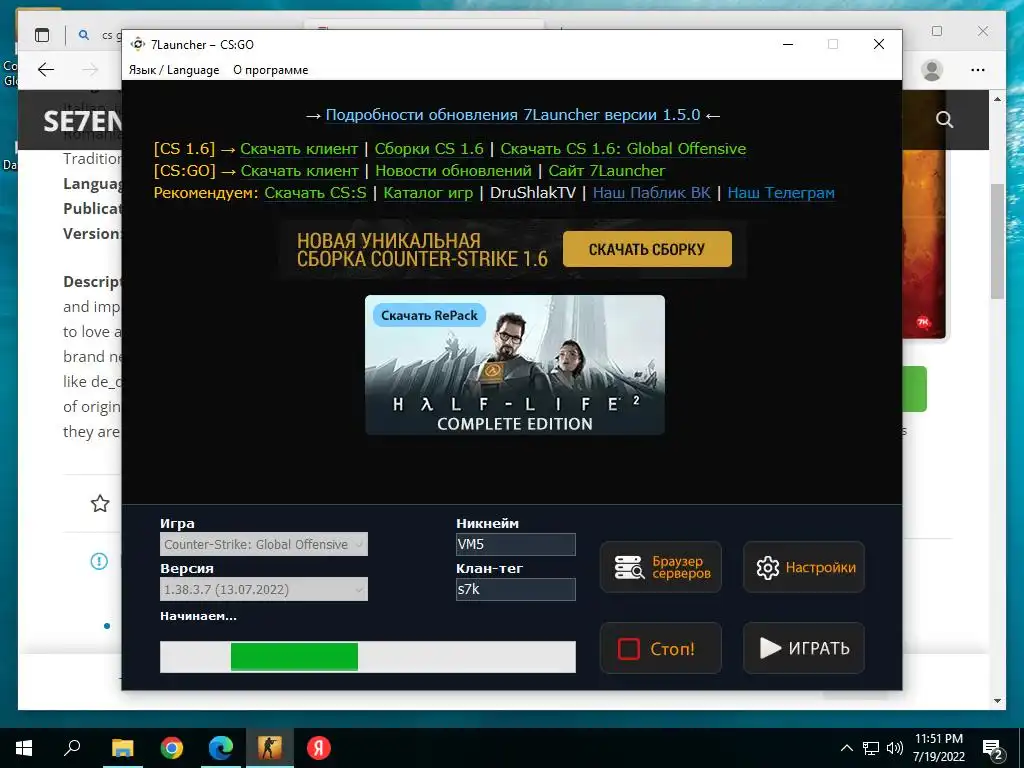Open the Новости обновлений link
This screenshot has width=1024, height=768.
(x=453, y=171)
